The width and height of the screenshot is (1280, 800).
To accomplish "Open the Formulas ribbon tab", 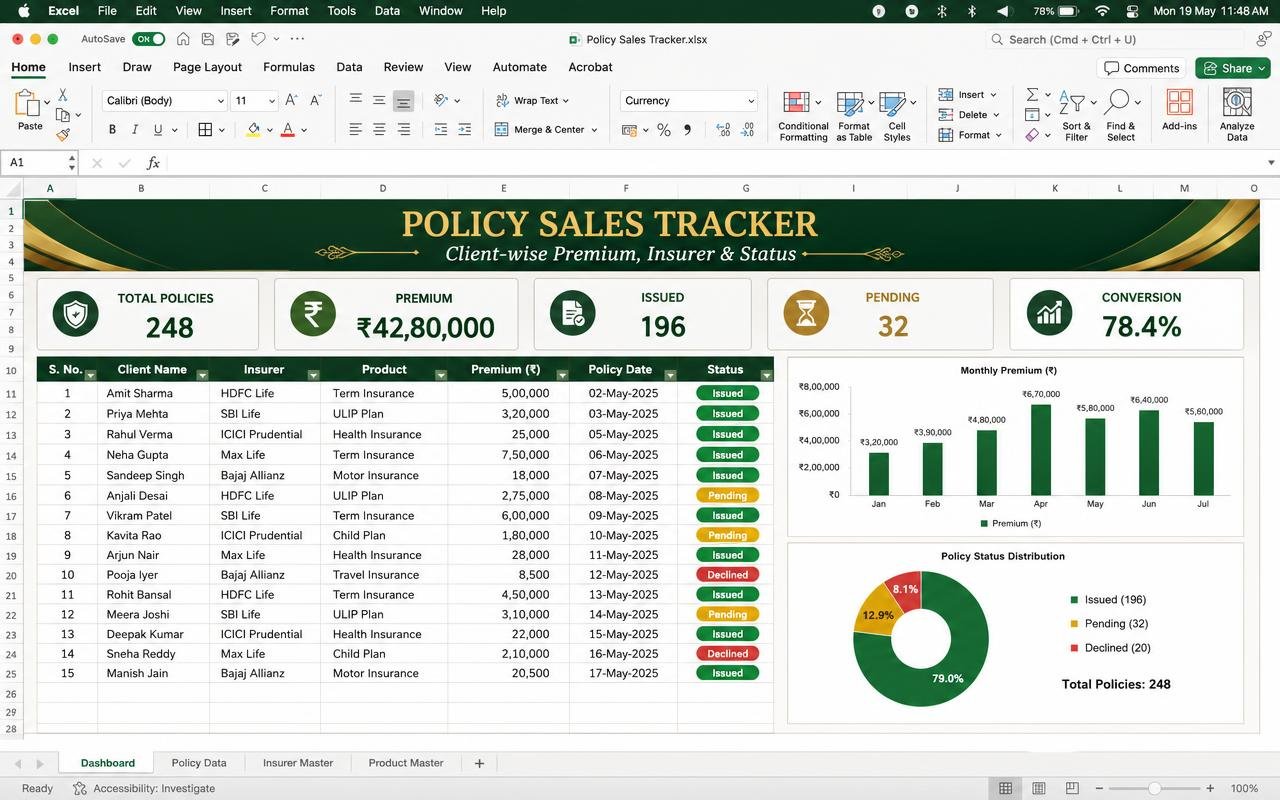I will (x=289, y=67).
